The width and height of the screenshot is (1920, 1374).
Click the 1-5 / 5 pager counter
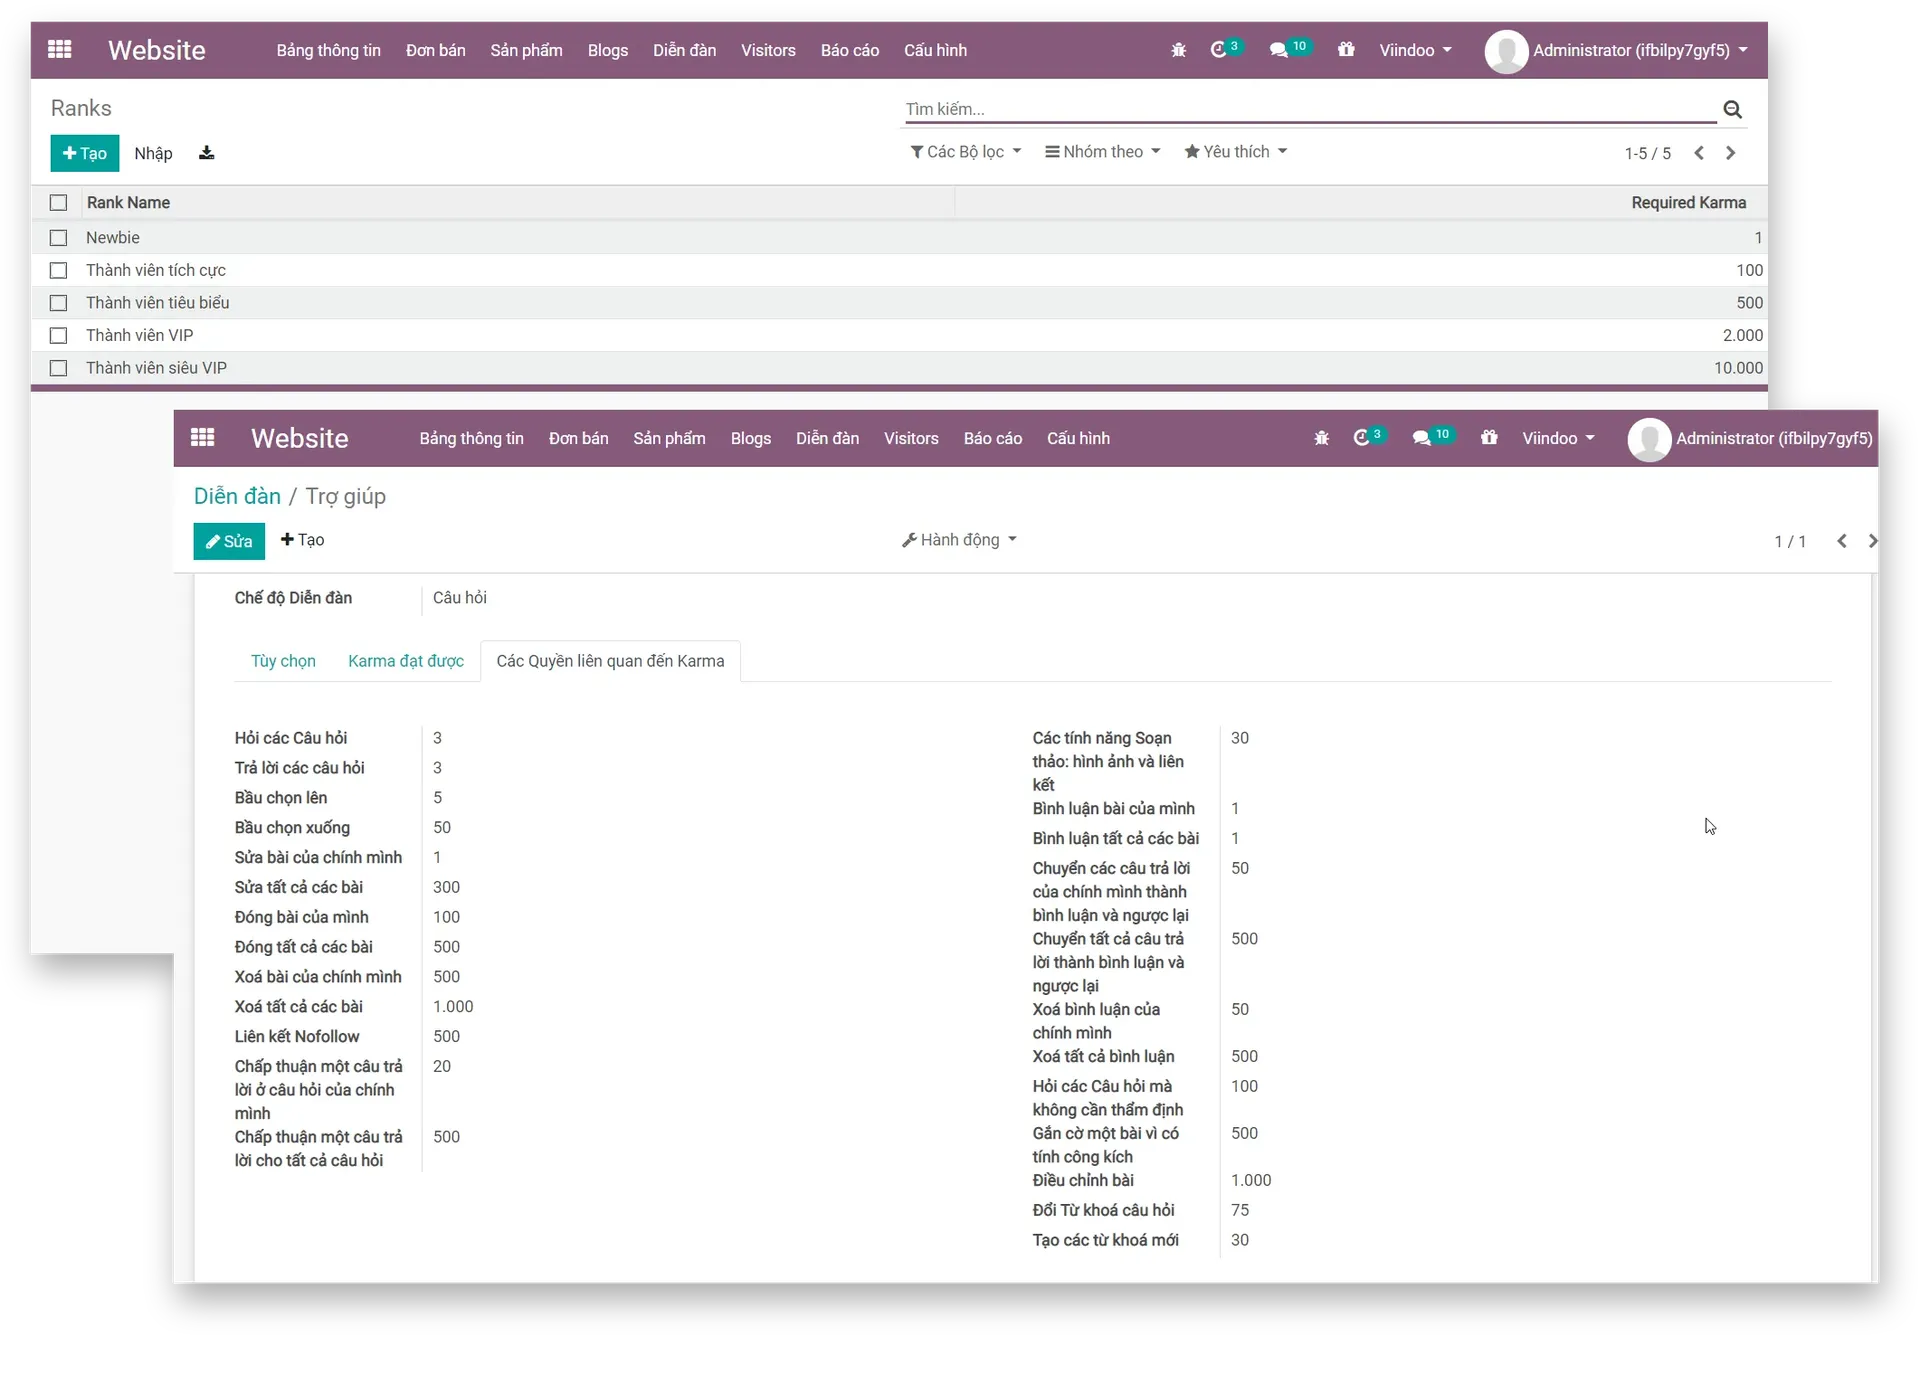coord(1648,153)
